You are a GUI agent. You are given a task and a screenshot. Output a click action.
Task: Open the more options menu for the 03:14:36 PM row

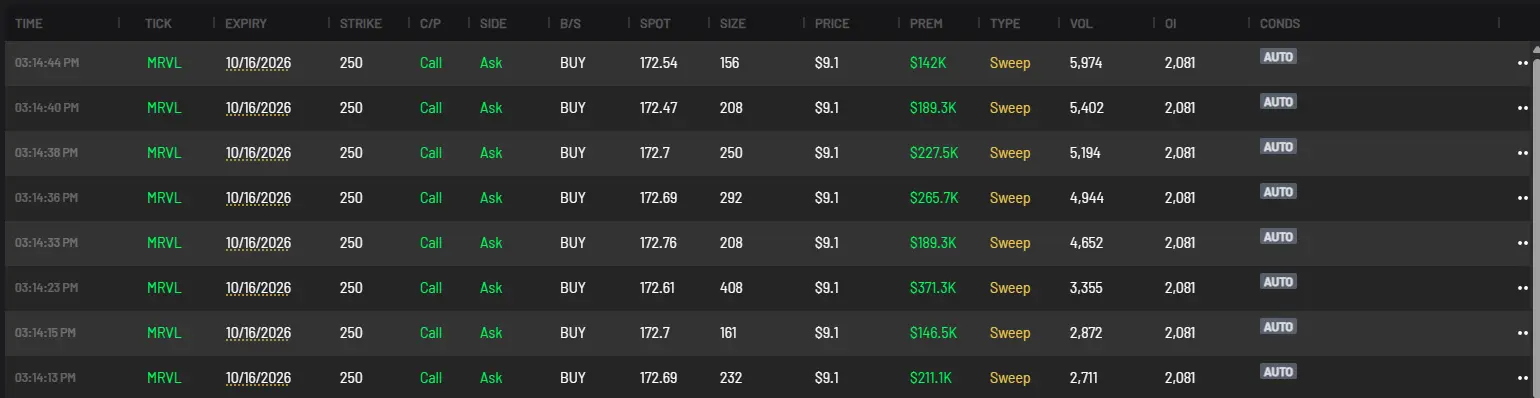pyautogui.click(x=1524, y=198)
